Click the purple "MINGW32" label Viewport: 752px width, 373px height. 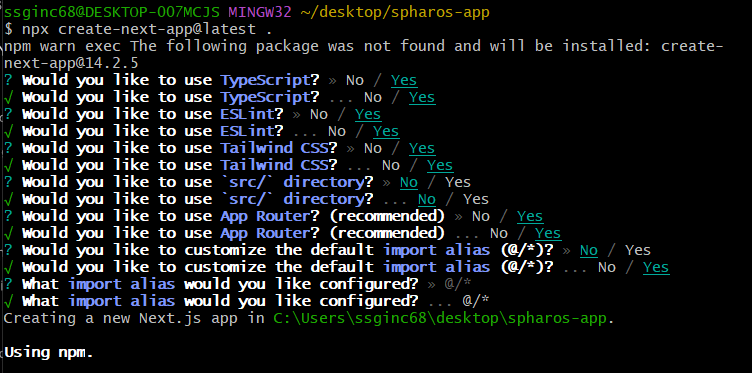pos(259,12)
